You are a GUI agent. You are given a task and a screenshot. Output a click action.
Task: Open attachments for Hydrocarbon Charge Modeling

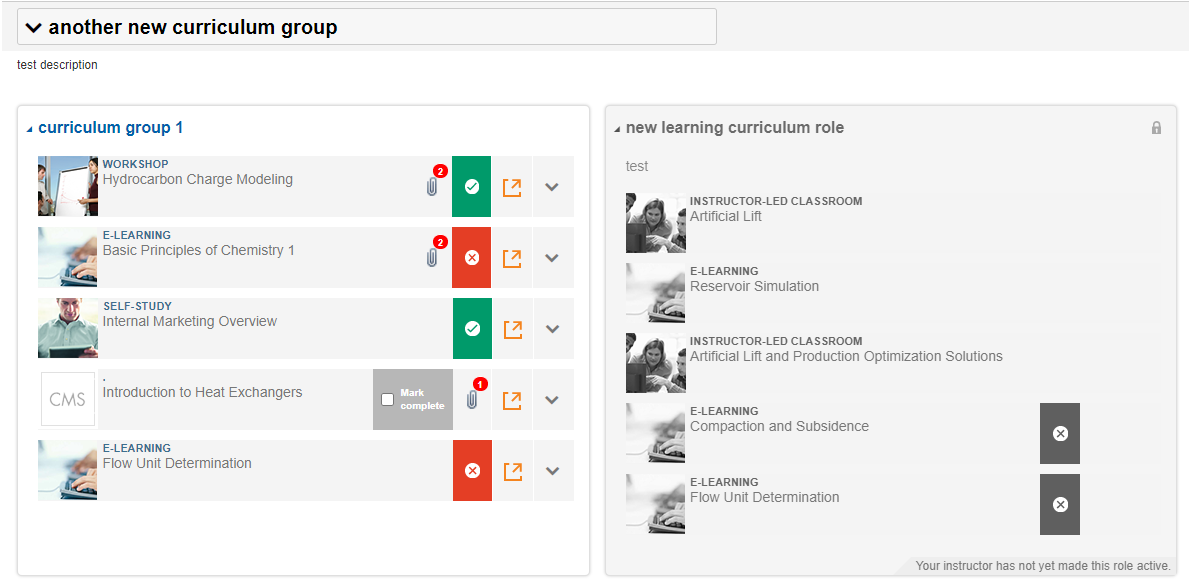[x=431, y=186]
